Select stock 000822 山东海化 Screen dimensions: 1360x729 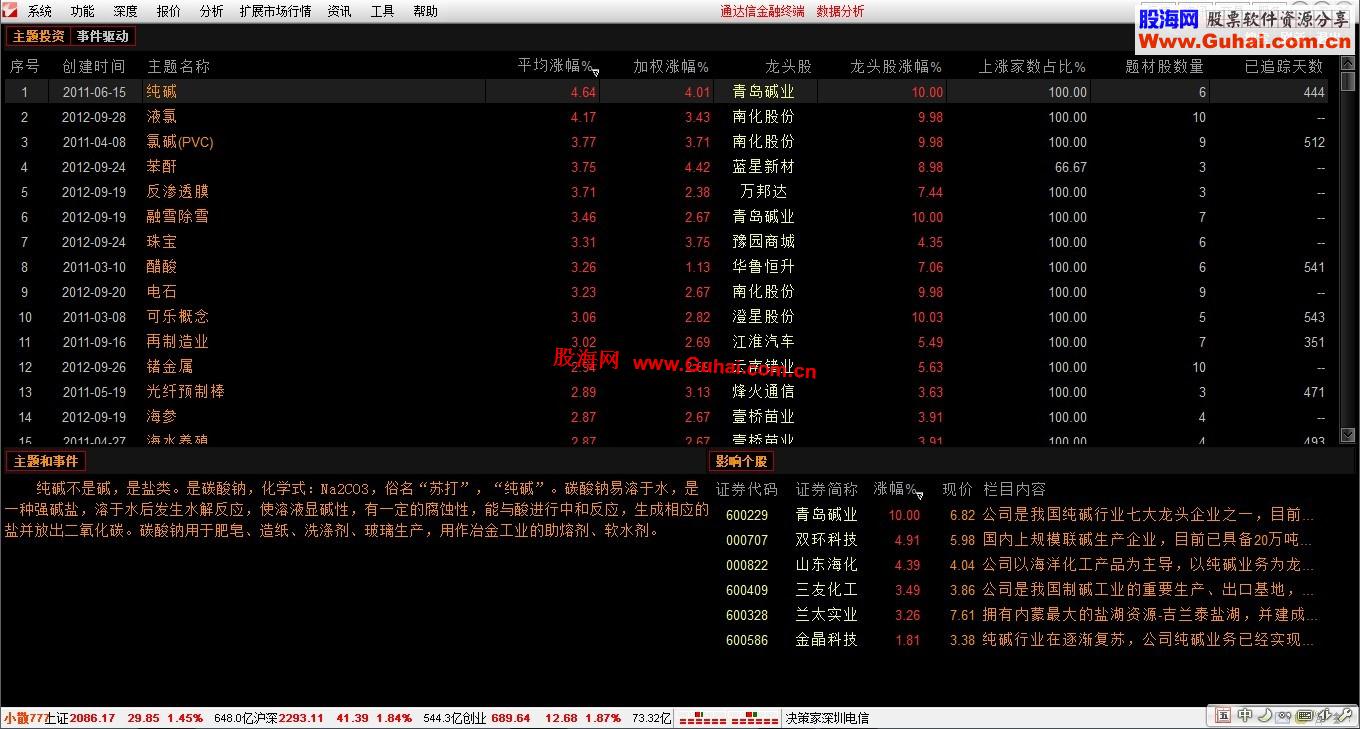point(1020,564)
